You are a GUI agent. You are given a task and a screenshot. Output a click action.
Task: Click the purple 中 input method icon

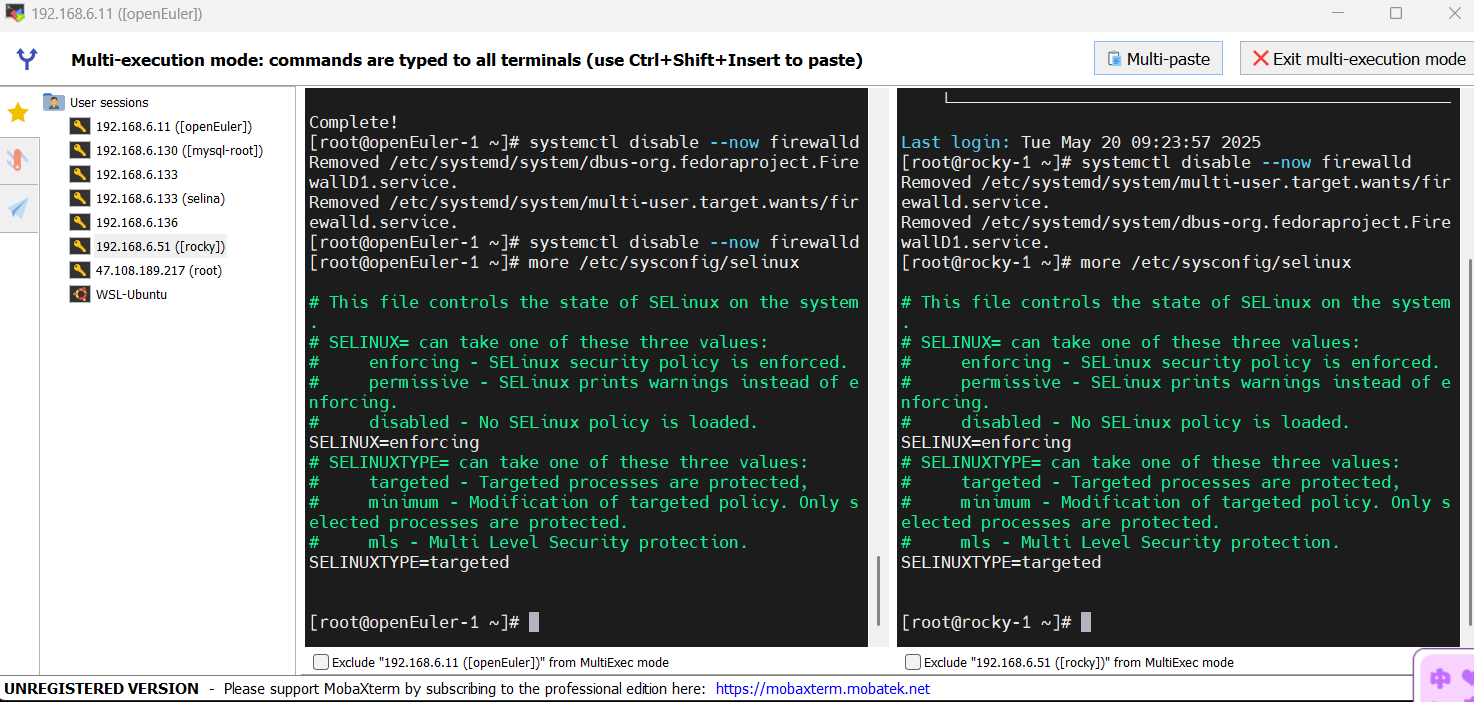coord(1440,679)
